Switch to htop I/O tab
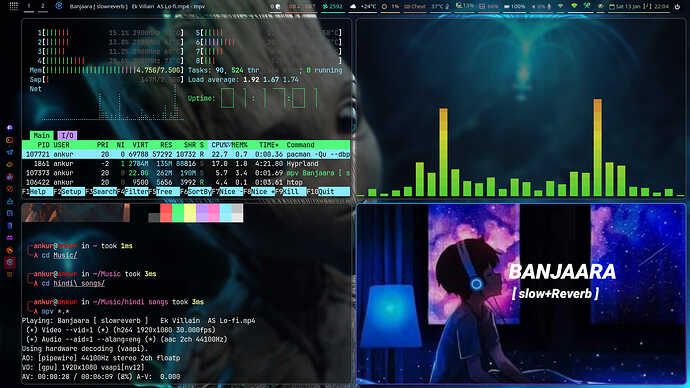690x388 pixels. 67,135
